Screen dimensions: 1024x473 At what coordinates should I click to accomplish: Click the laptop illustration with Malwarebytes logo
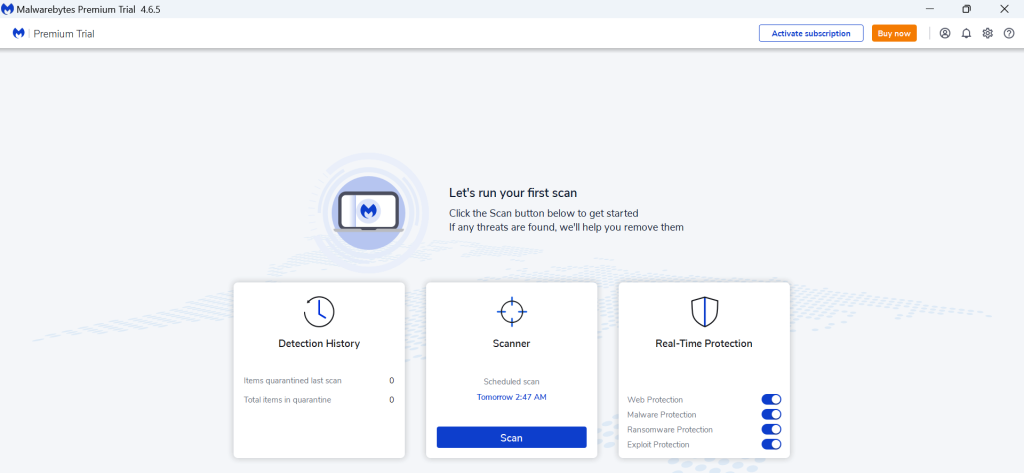pos(368,212)
